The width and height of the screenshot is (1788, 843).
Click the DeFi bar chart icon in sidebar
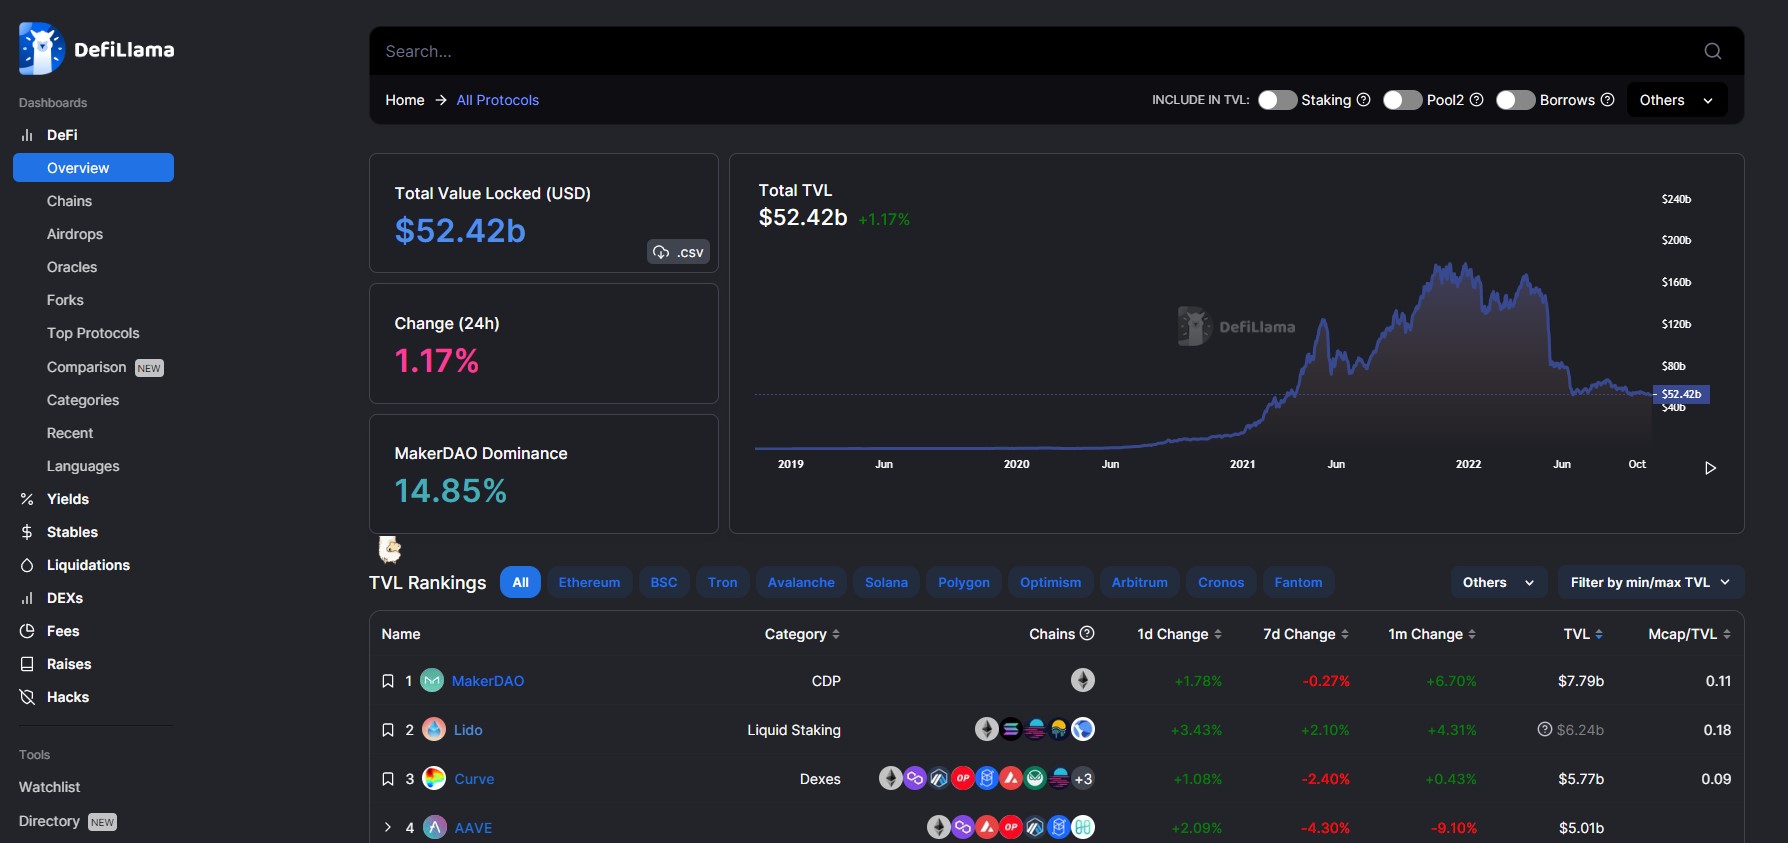[x=27, y=135]
